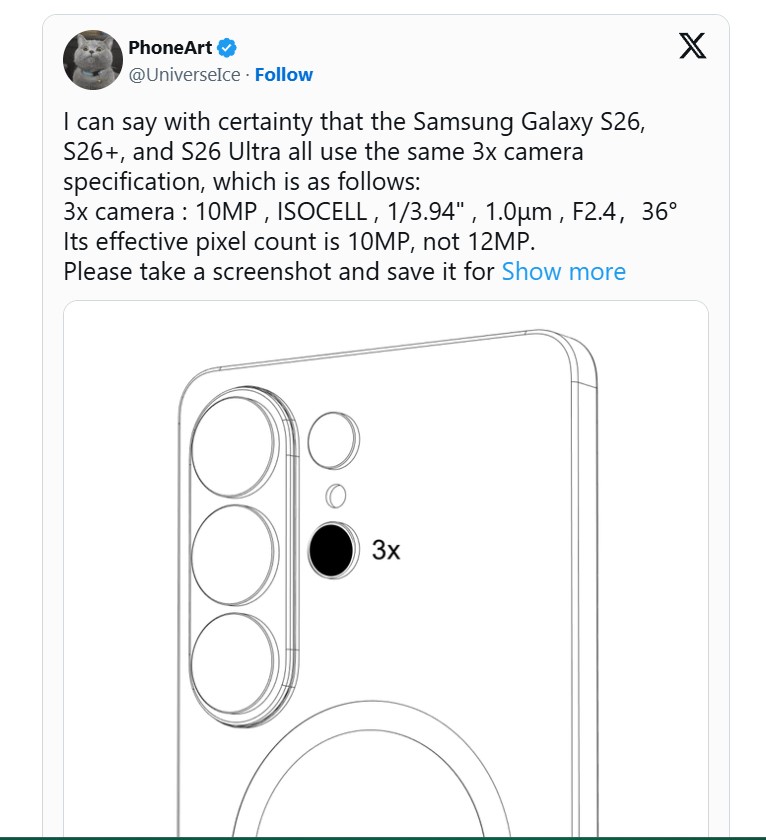
Task: Expand tweet with Show more
Action: tap(564, 272)
